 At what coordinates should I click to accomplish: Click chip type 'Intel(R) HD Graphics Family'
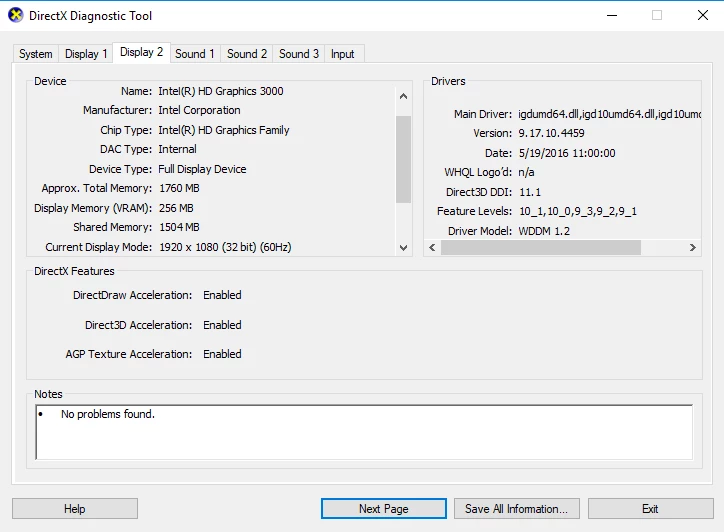click(x=224, y=130)
